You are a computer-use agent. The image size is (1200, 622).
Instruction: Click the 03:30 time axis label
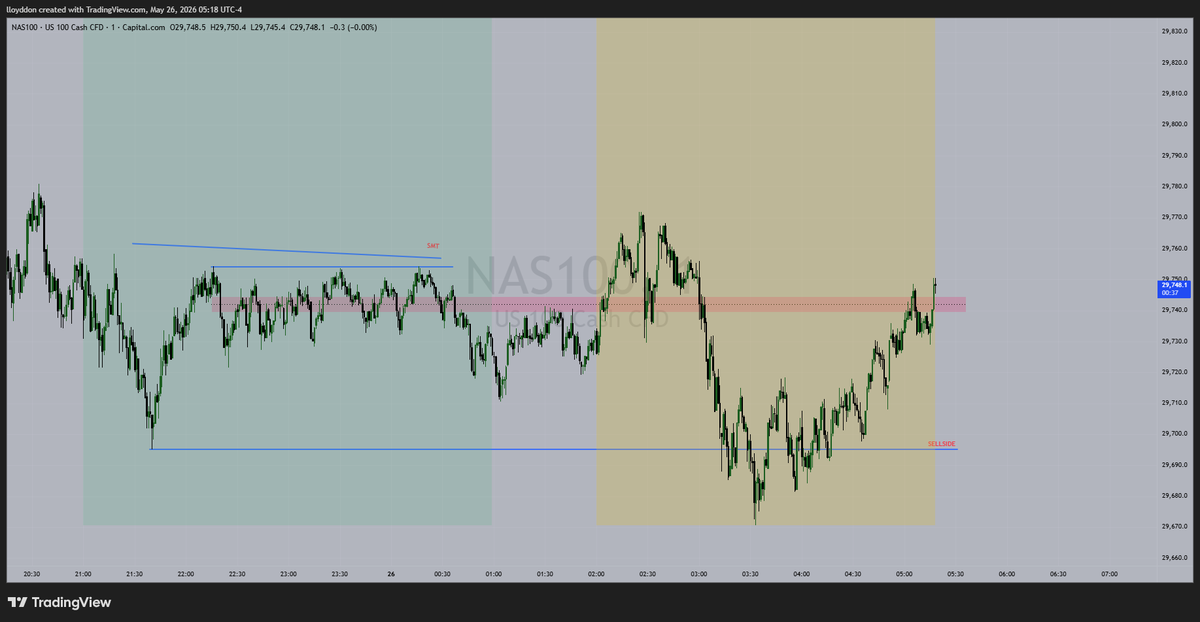pyautogui.click(x=750, y=574)
